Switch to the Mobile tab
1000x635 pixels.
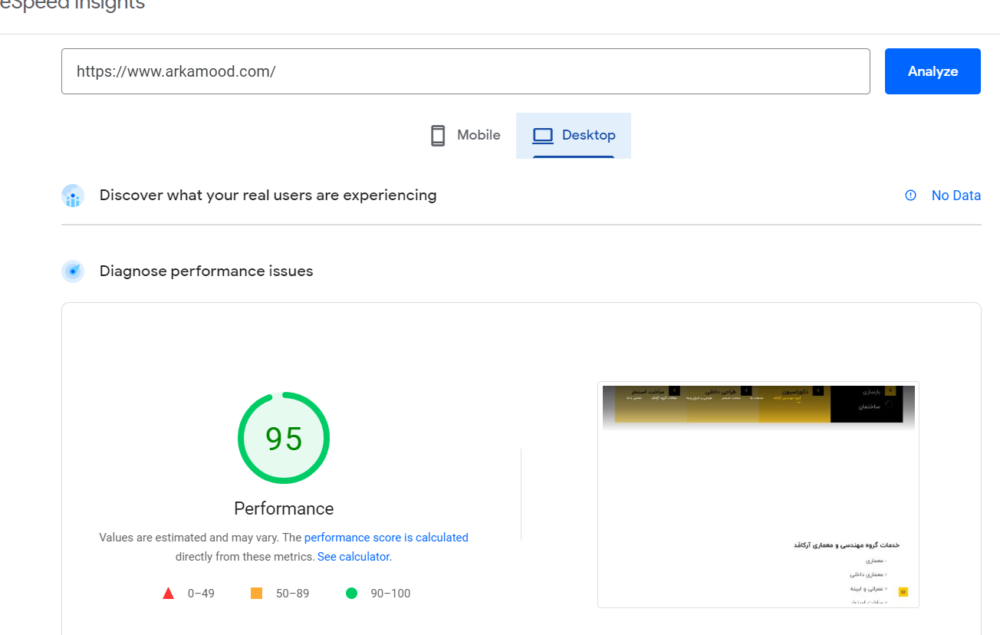click(465, 135)
